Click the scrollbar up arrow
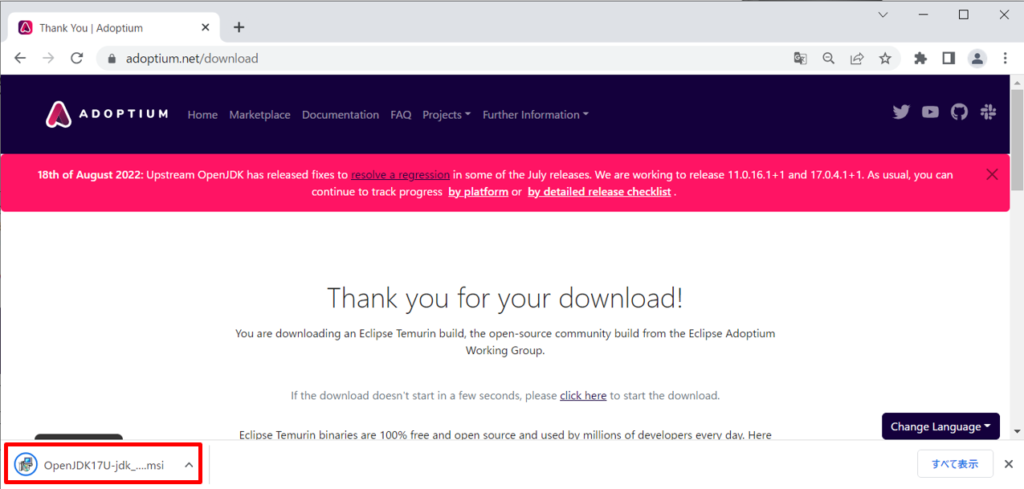Viewport: 1024px width, 489px height. pos(1017,81)
